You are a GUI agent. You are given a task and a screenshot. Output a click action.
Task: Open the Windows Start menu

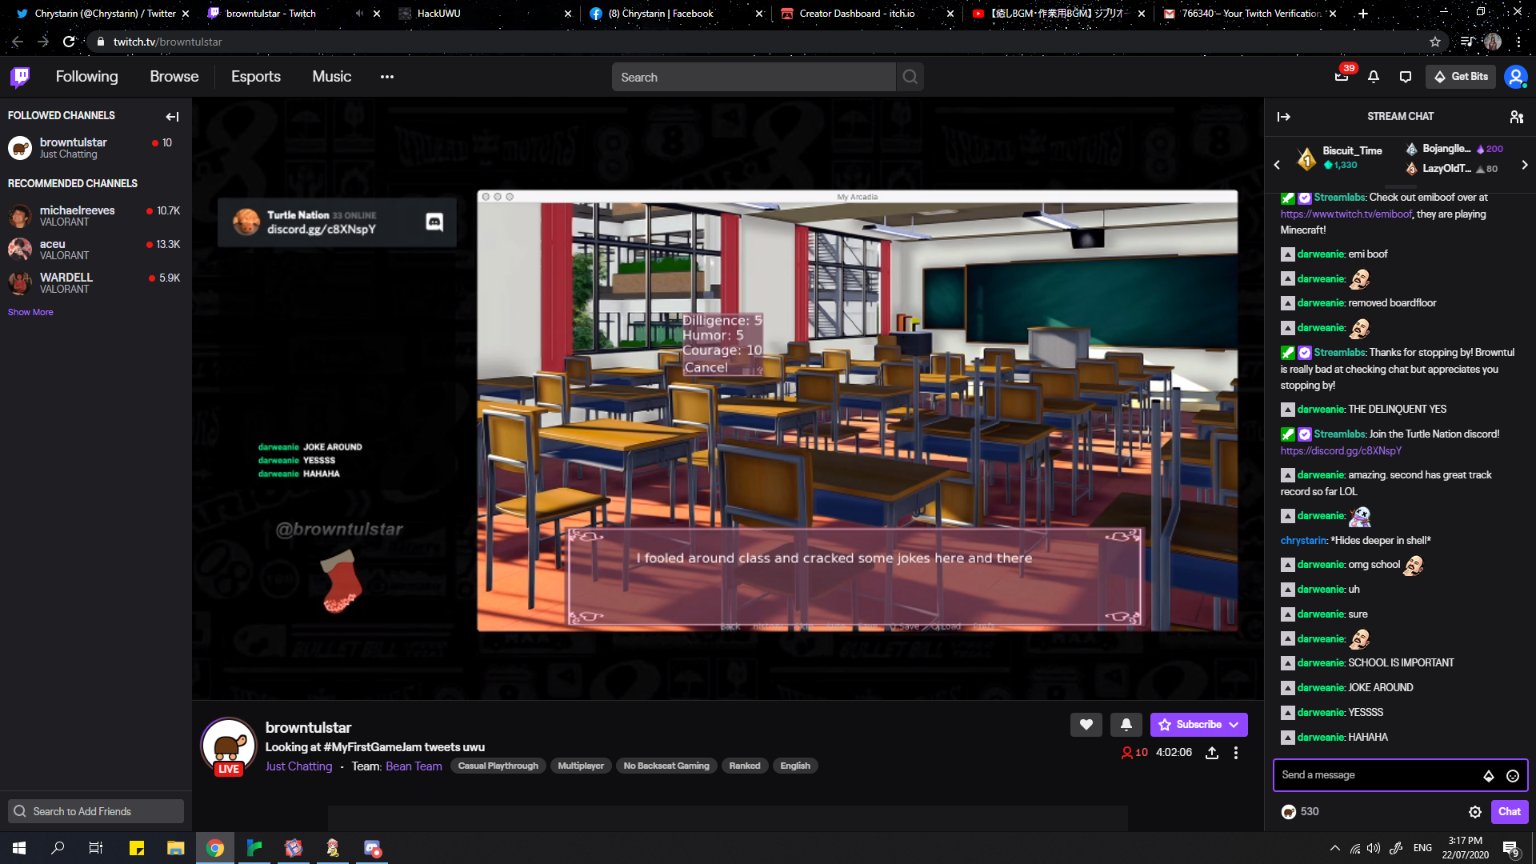tap(19, 848)
